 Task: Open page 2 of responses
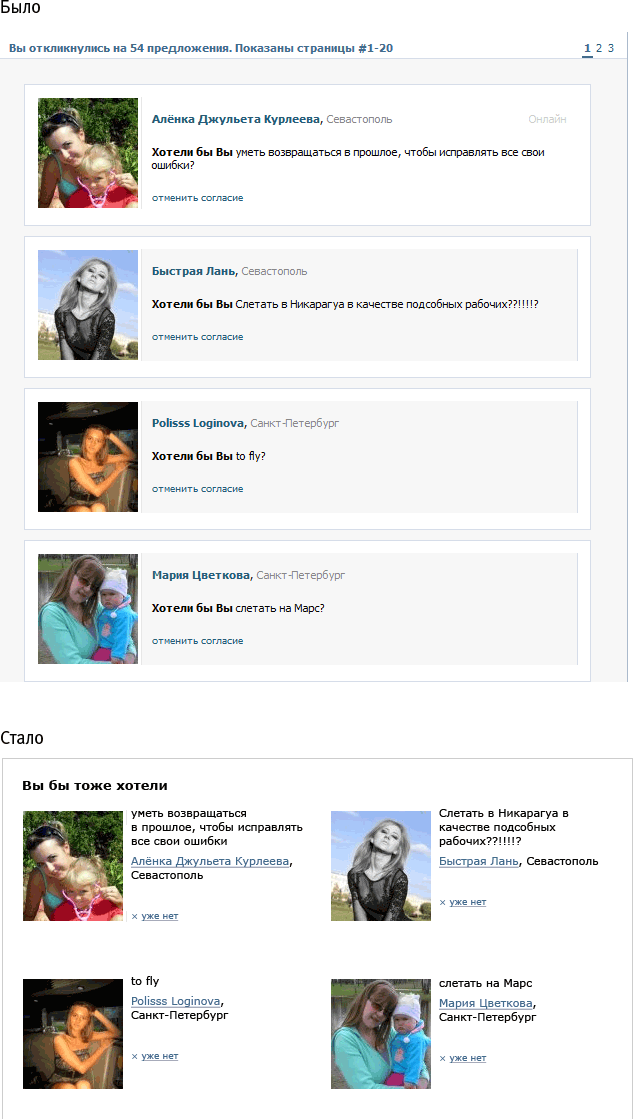(x=599, y=49)
